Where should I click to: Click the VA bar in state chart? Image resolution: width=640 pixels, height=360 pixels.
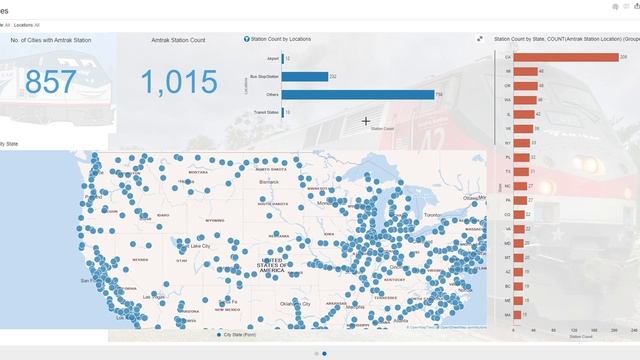(x=519, y=229)
